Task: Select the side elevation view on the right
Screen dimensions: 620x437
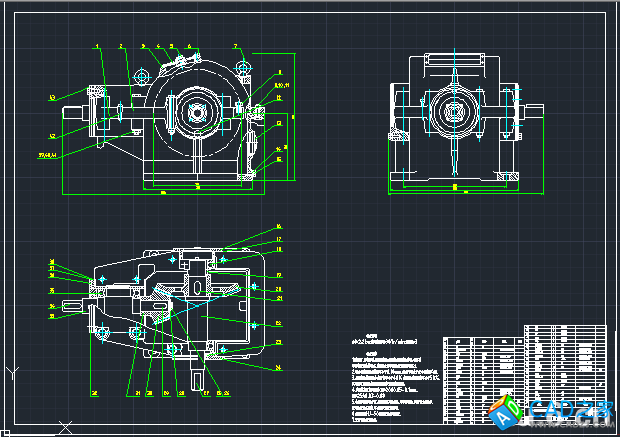Action: pyautogui.click(x=456, y=120)
